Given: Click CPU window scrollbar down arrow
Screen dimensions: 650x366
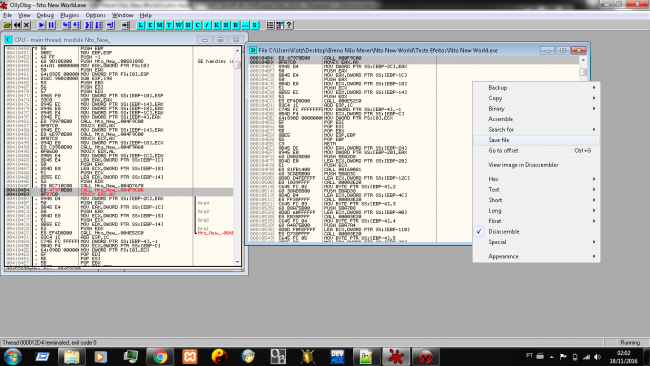Looking at the screenshot, I should click(238, 262).
